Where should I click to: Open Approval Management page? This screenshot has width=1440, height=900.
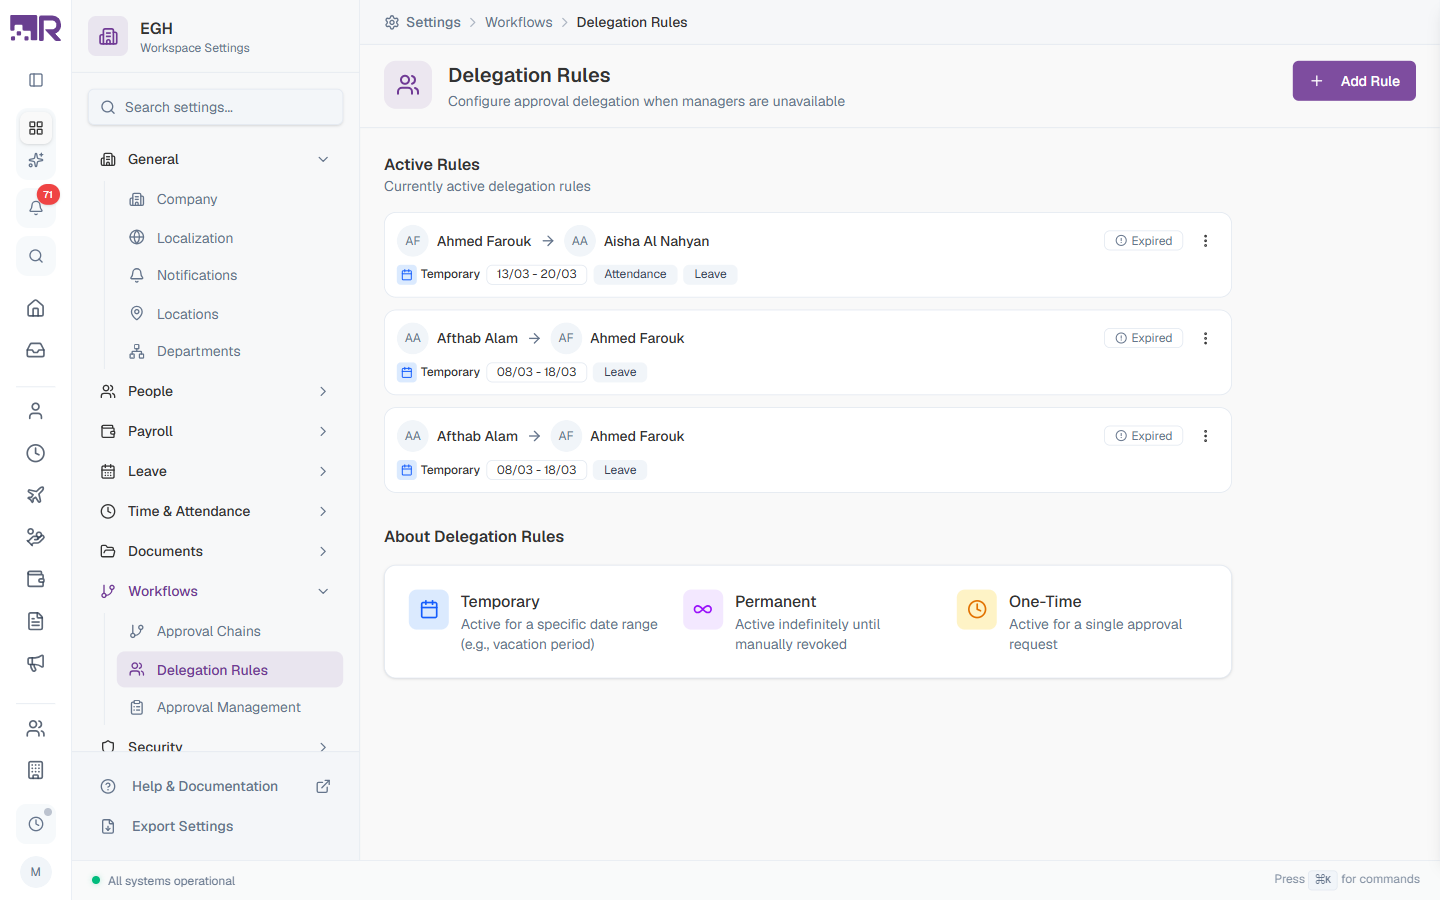pyautogui.click(x=230, y=707)
